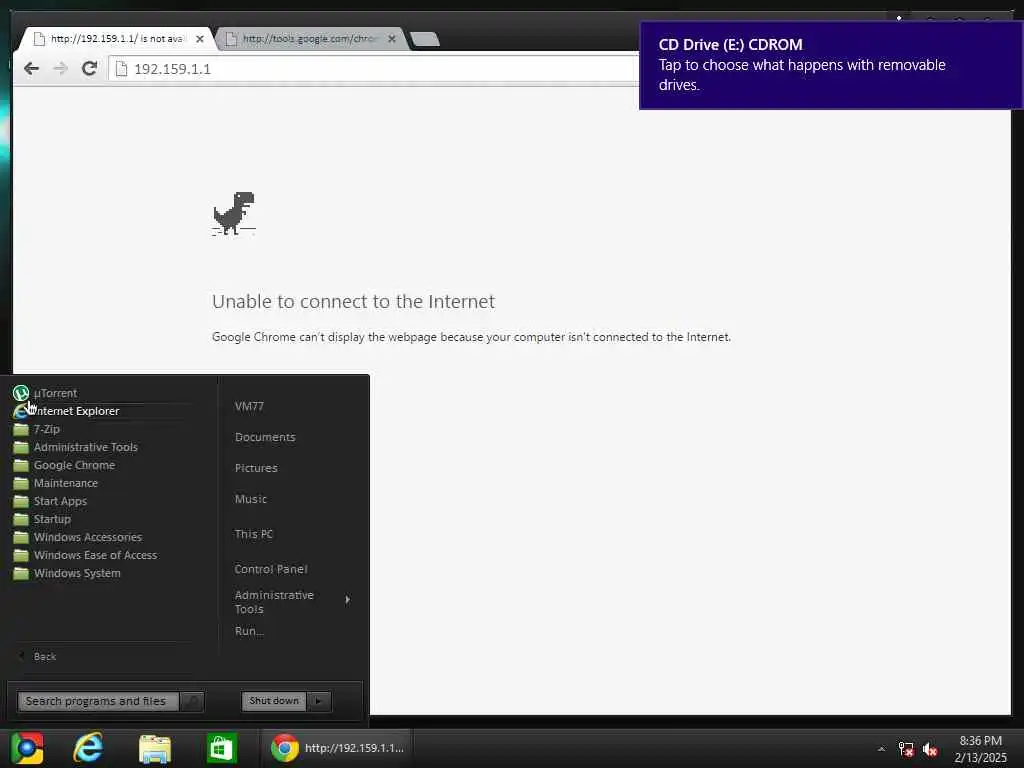Screen dimensions: 1024x768
Task: Click the network disconnected tray icon
Action: [906, 749]
